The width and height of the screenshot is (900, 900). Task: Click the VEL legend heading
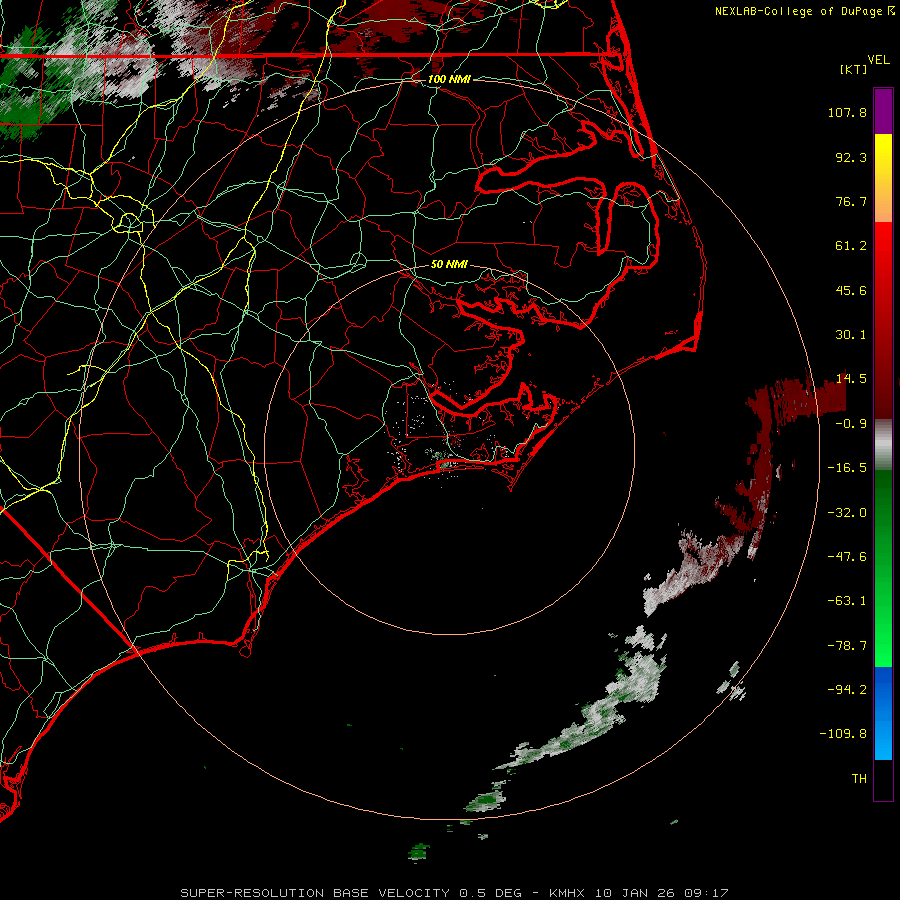tap(878, 60)
